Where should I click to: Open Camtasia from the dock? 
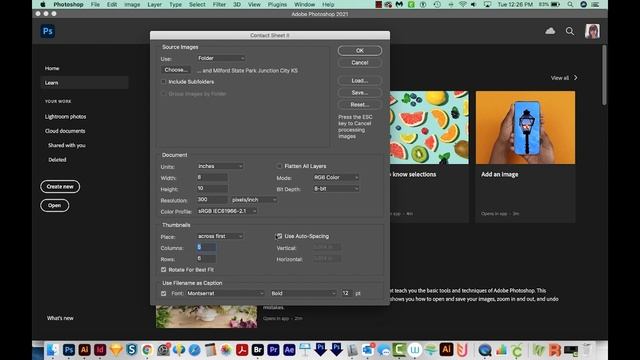(399, 350)
